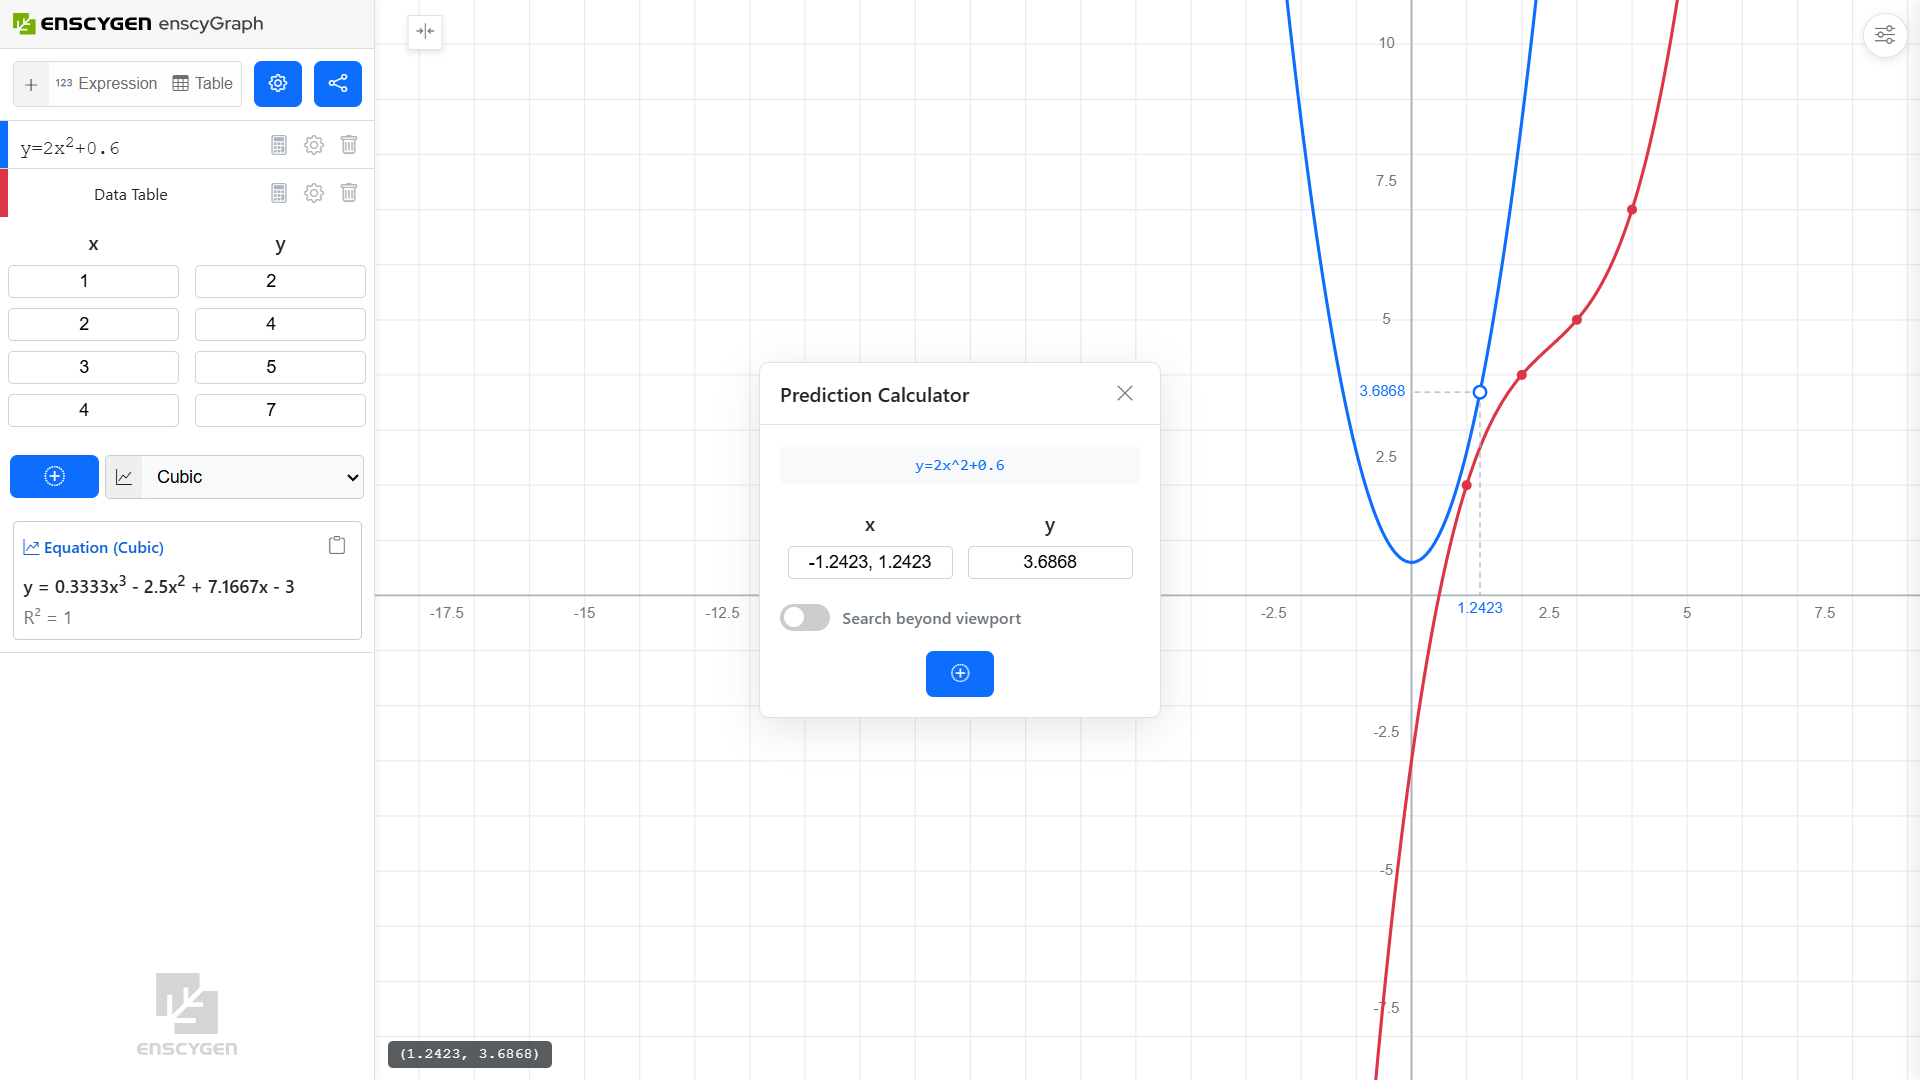Image resolution: width=1920 pixels, height=1080 pixels.
Task: Switch to the Table tab
Action: [x=202, y=84]
